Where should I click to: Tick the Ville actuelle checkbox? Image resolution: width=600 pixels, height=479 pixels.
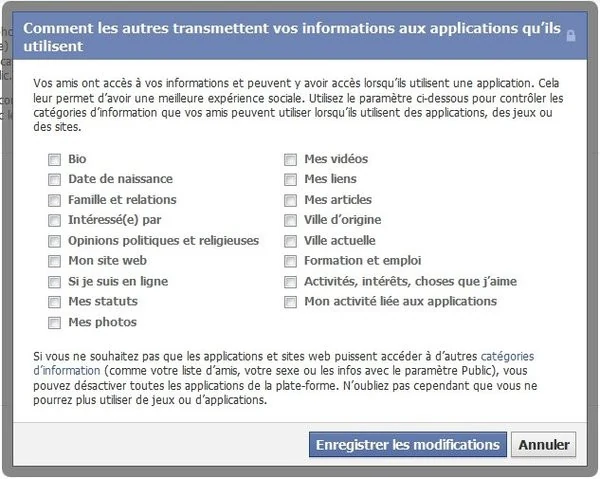click(290, 241)
